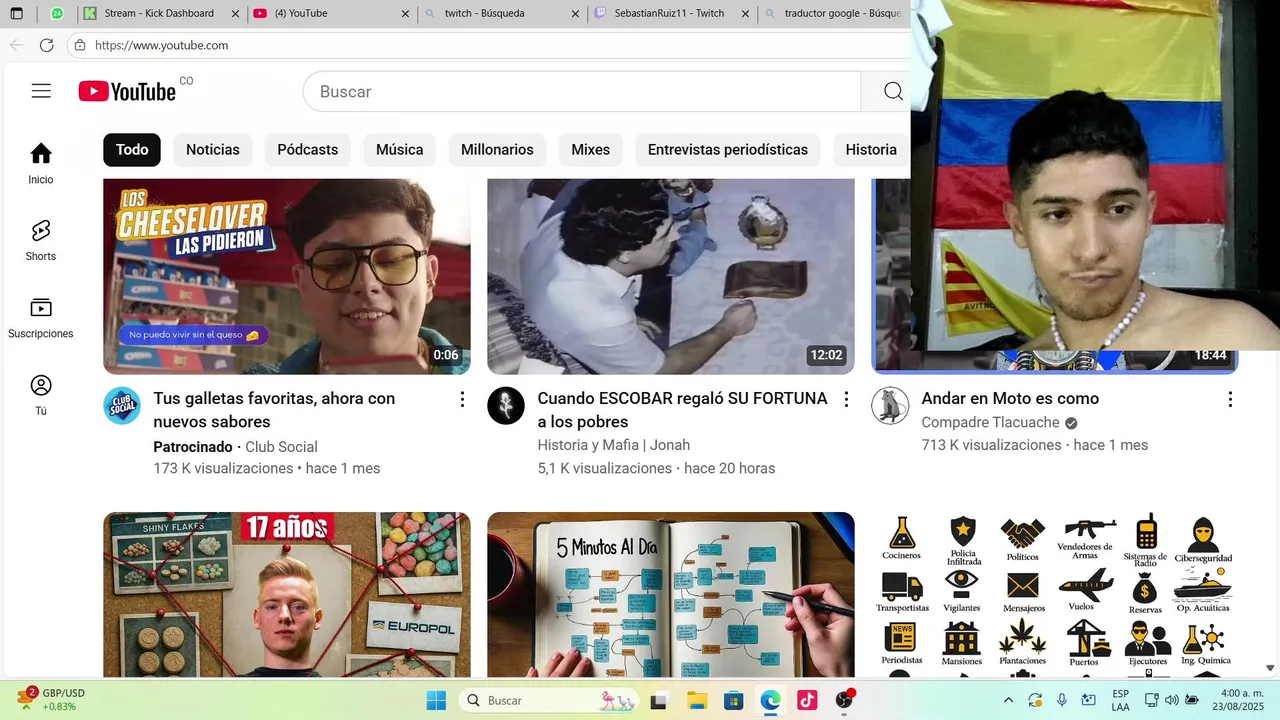Viewport: 1280px width, 720px height.
Task: Select the Entrevistas periodísticas filter chip
Action: click(x=728, y=149)
